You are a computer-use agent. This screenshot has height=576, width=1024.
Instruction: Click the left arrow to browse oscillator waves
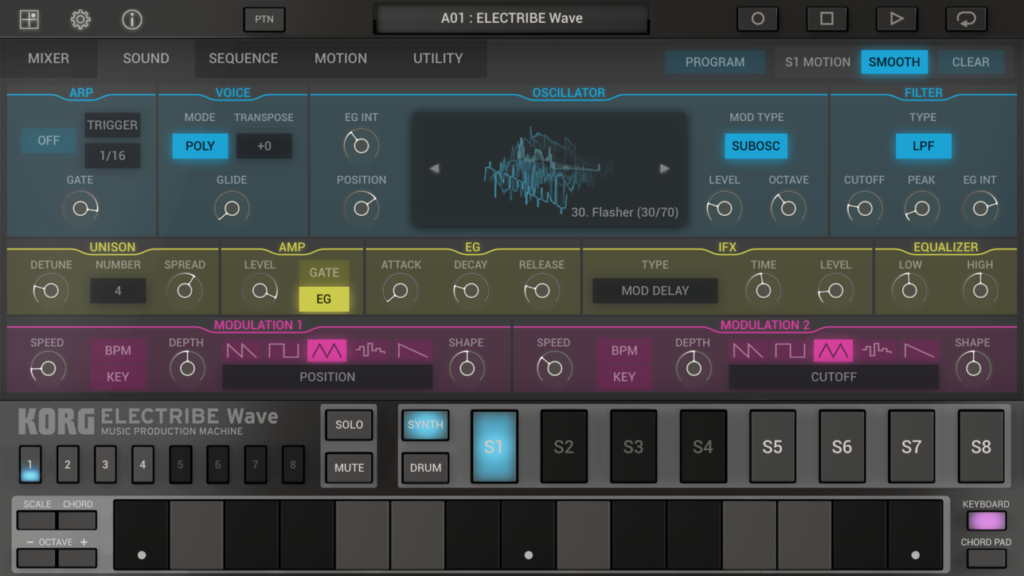click(x=434, y=168)
